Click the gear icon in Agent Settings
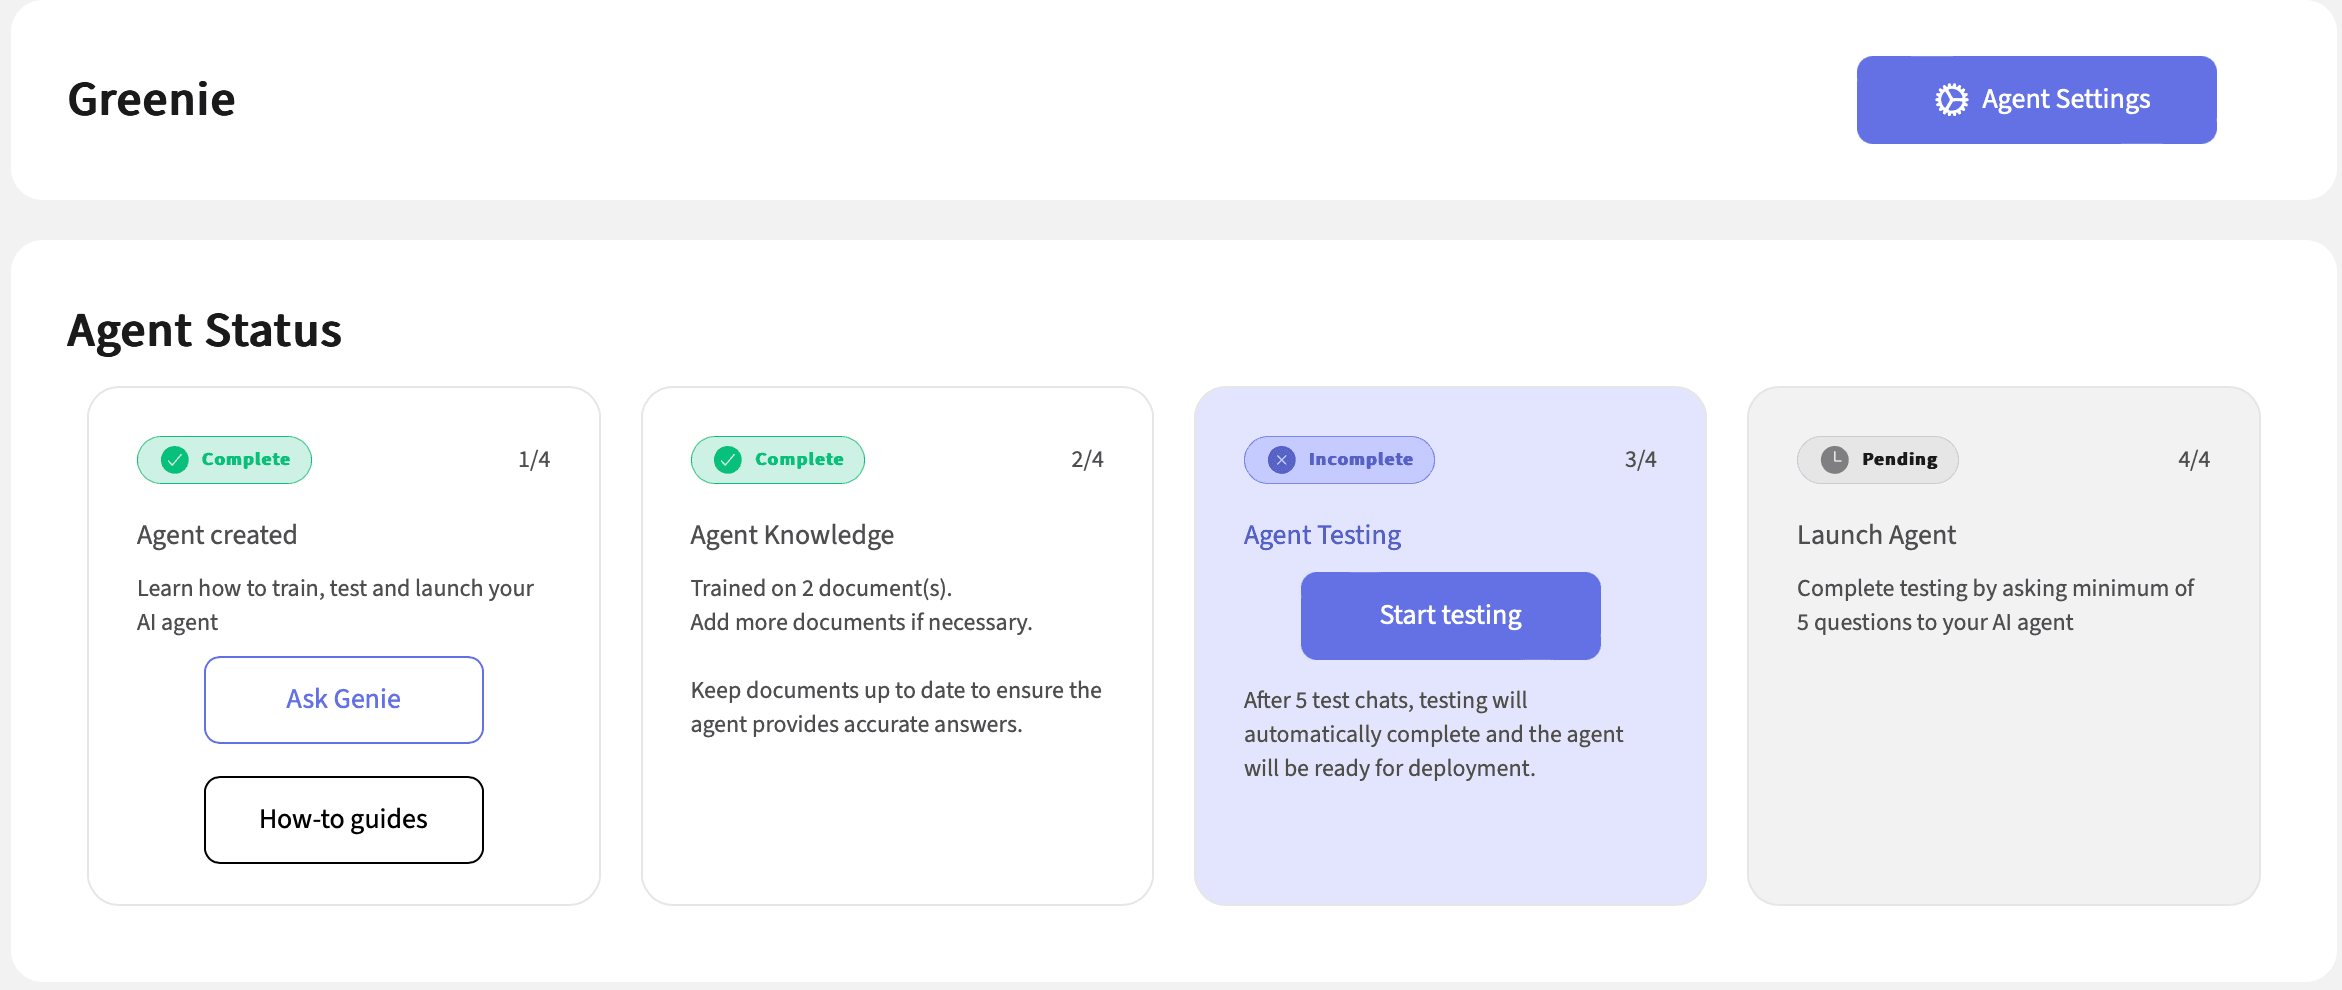This screenshot has height=990, width=2342. point(1951,100)
